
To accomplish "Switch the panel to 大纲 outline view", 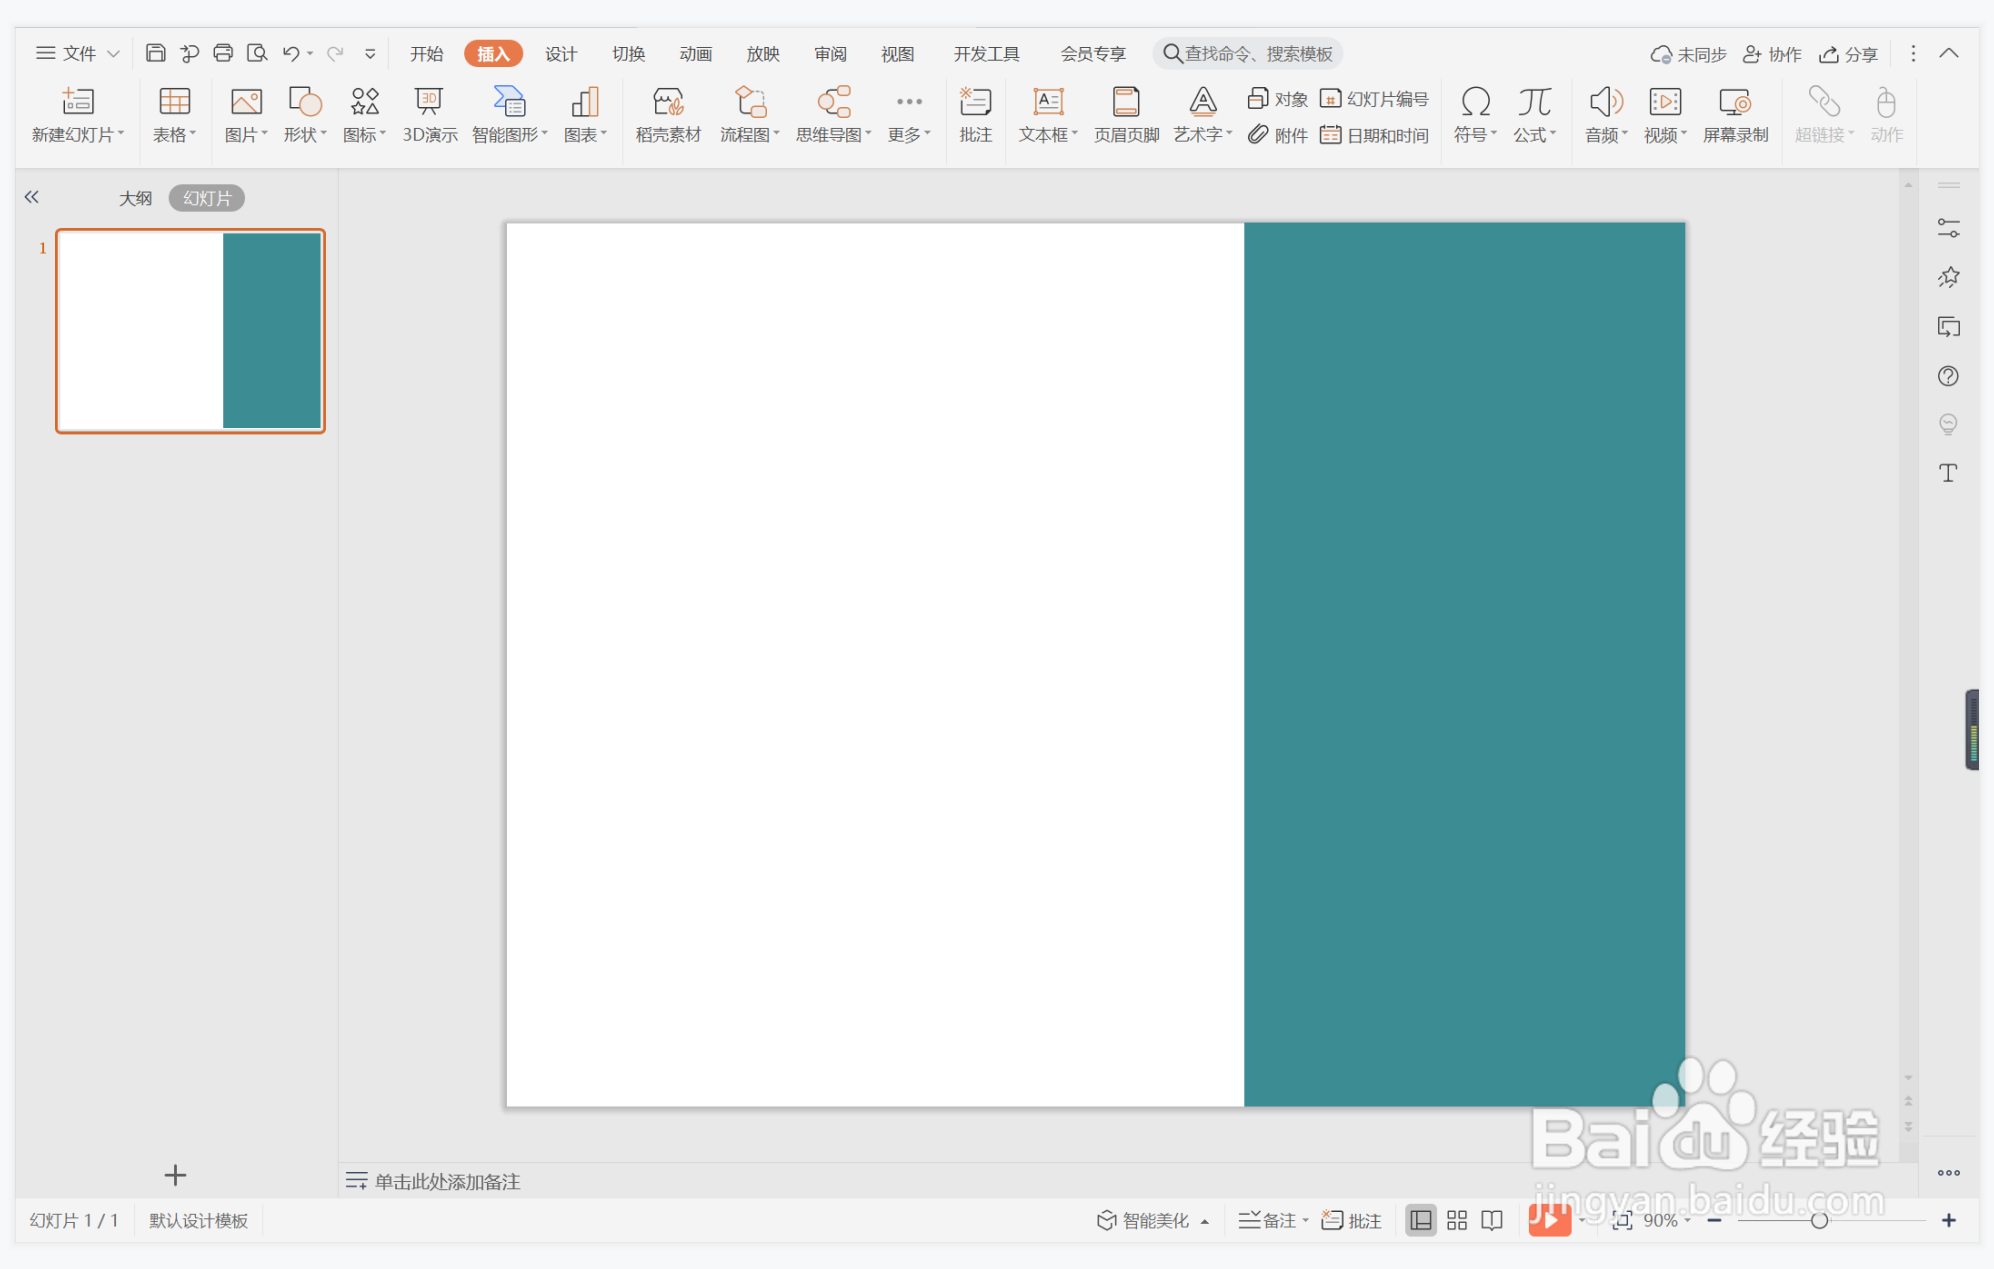I will pyautogui.click(x=135, y=198).
